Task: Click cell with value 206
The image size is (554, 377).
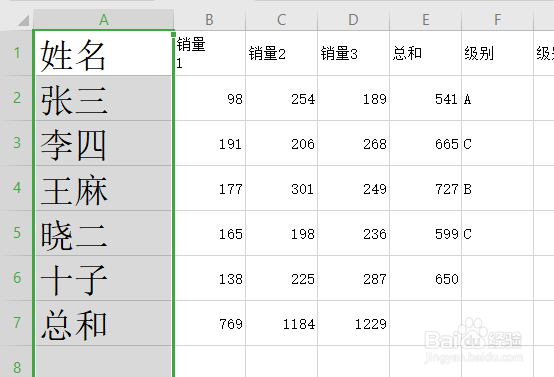Action: (282, 143)
